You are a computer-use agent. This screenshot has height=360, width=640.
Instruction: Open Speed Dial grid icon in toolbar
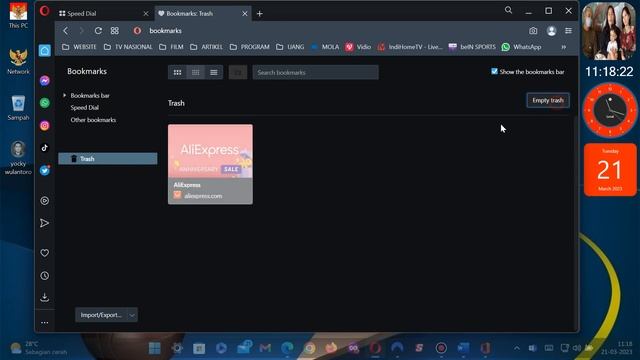pos(115,31)
